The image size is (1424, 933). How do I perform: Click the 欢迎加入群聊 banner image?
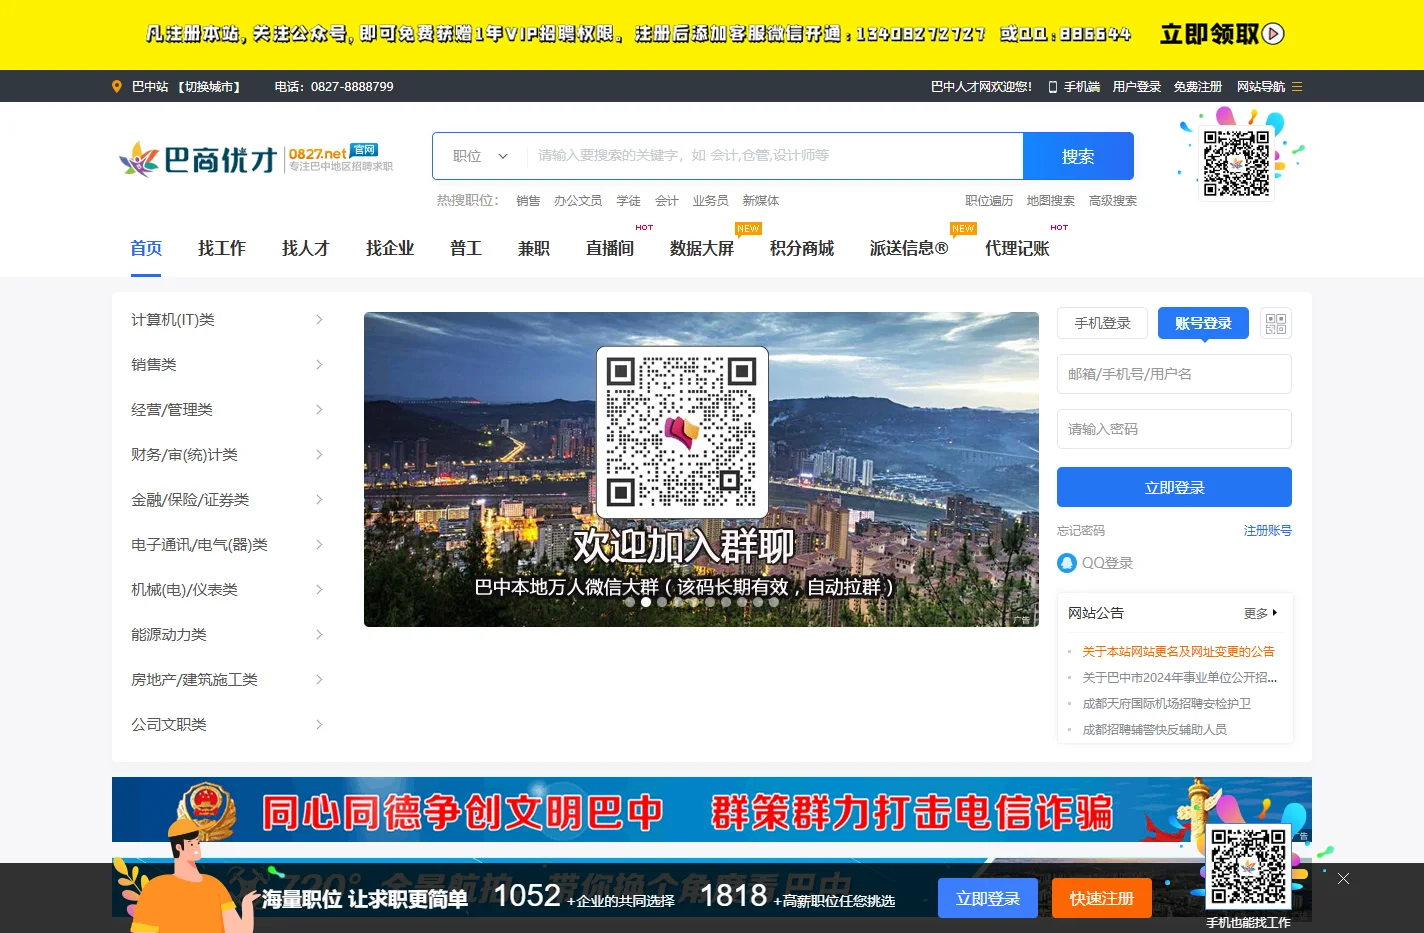pyautogui.click(x=701, y=469)
